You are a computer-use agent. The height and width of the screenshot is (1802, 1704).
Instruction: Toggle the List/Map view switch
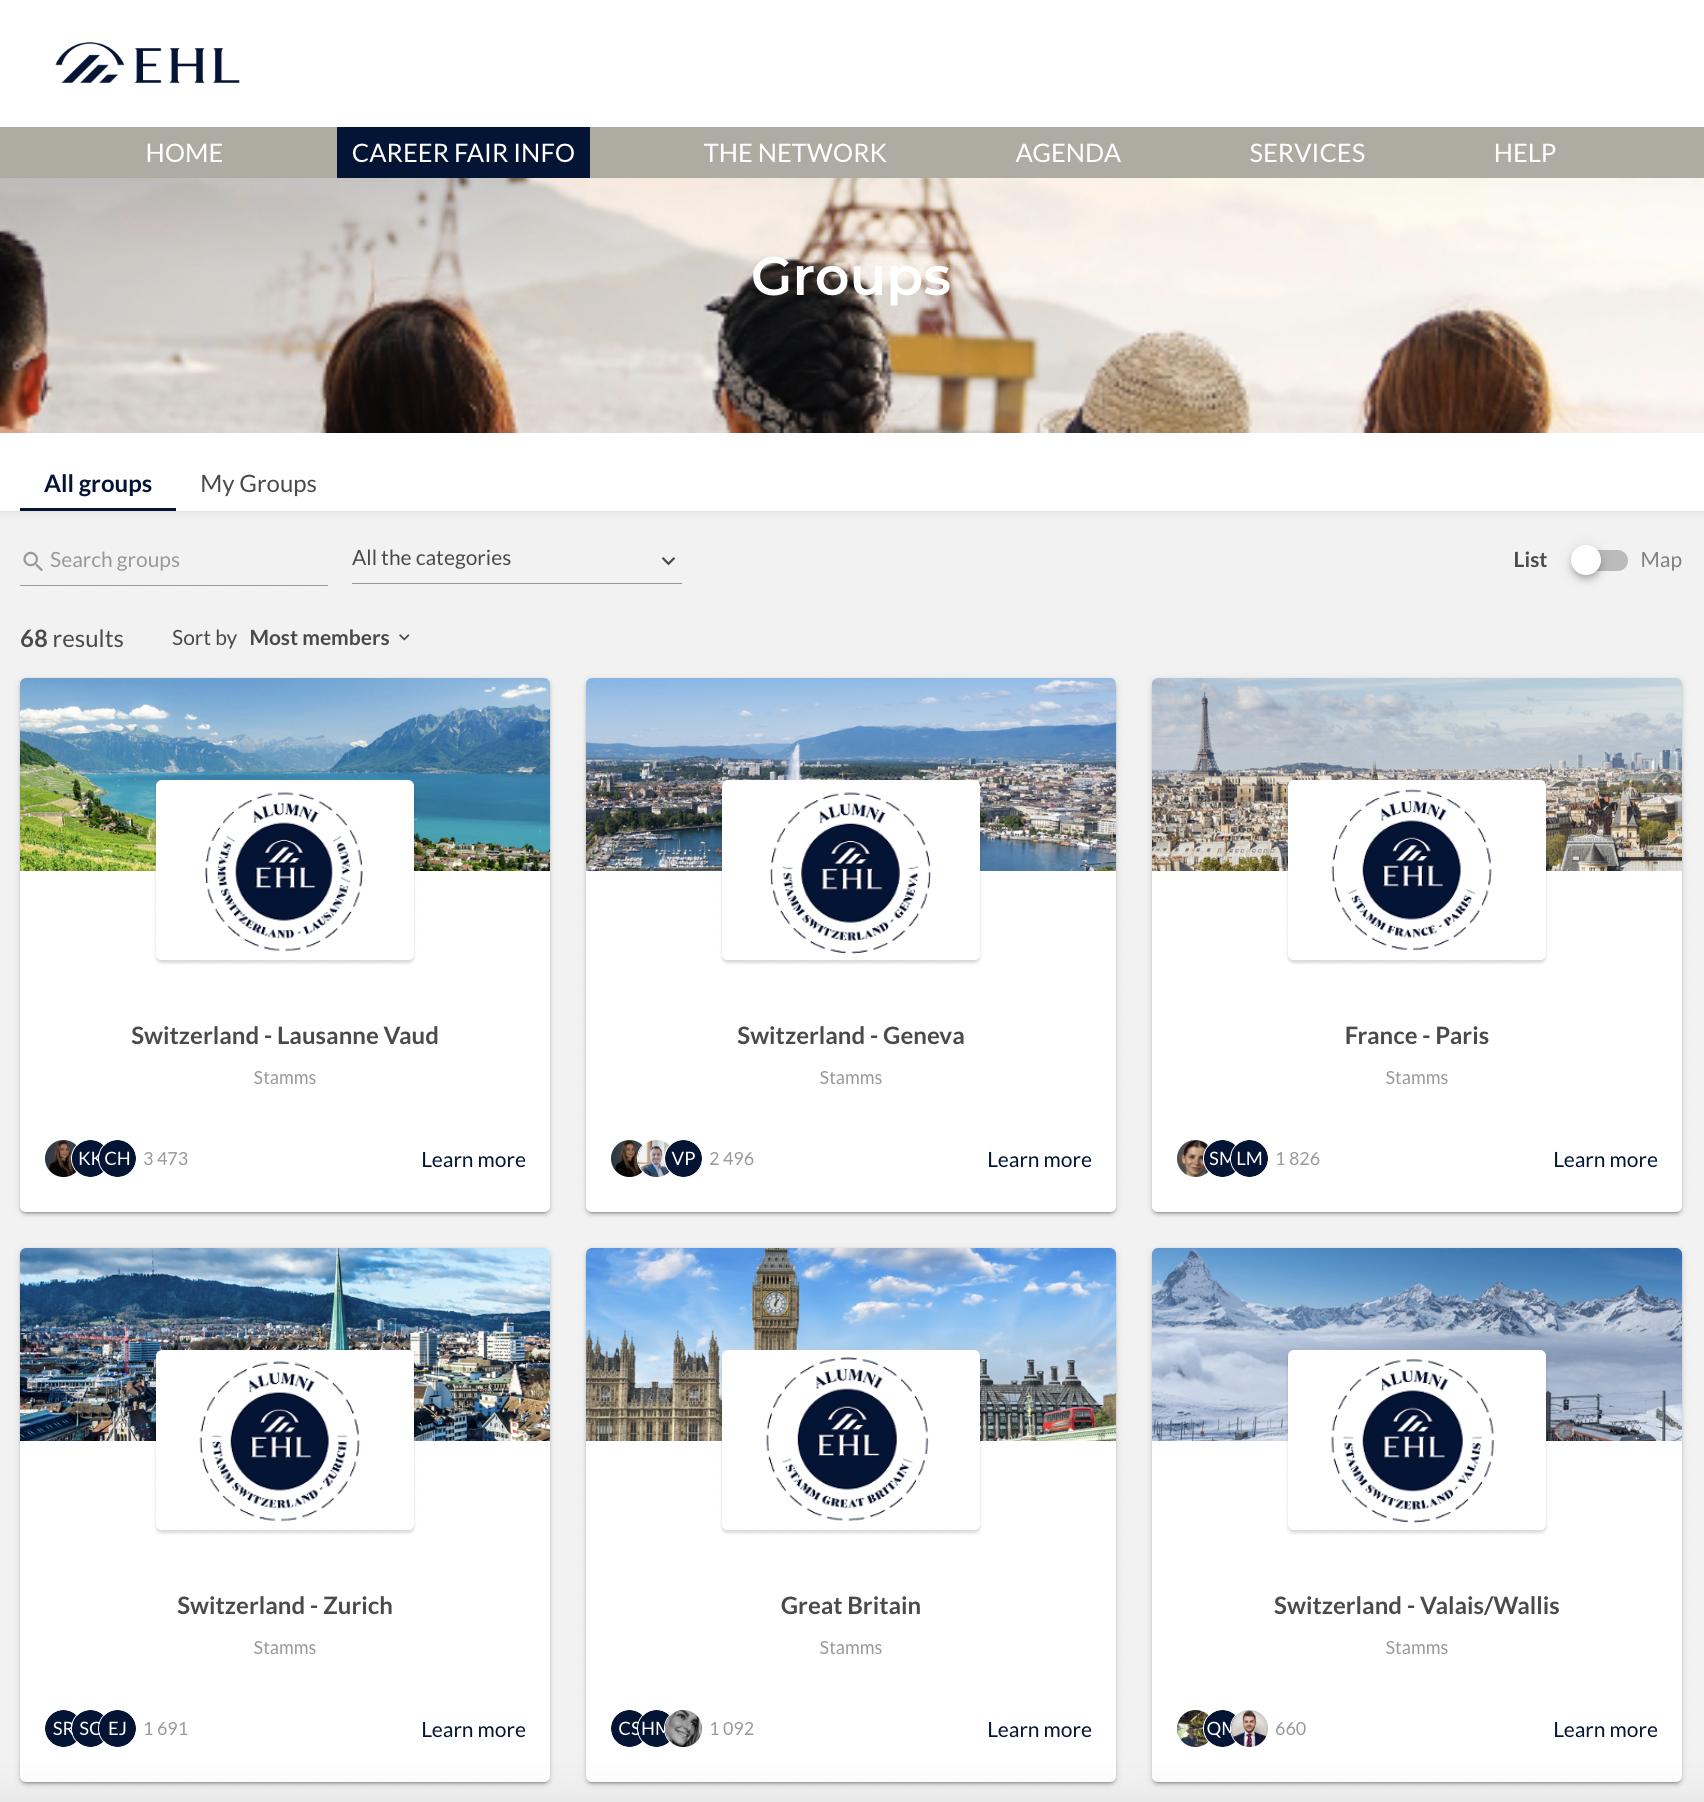point(1598,560)
